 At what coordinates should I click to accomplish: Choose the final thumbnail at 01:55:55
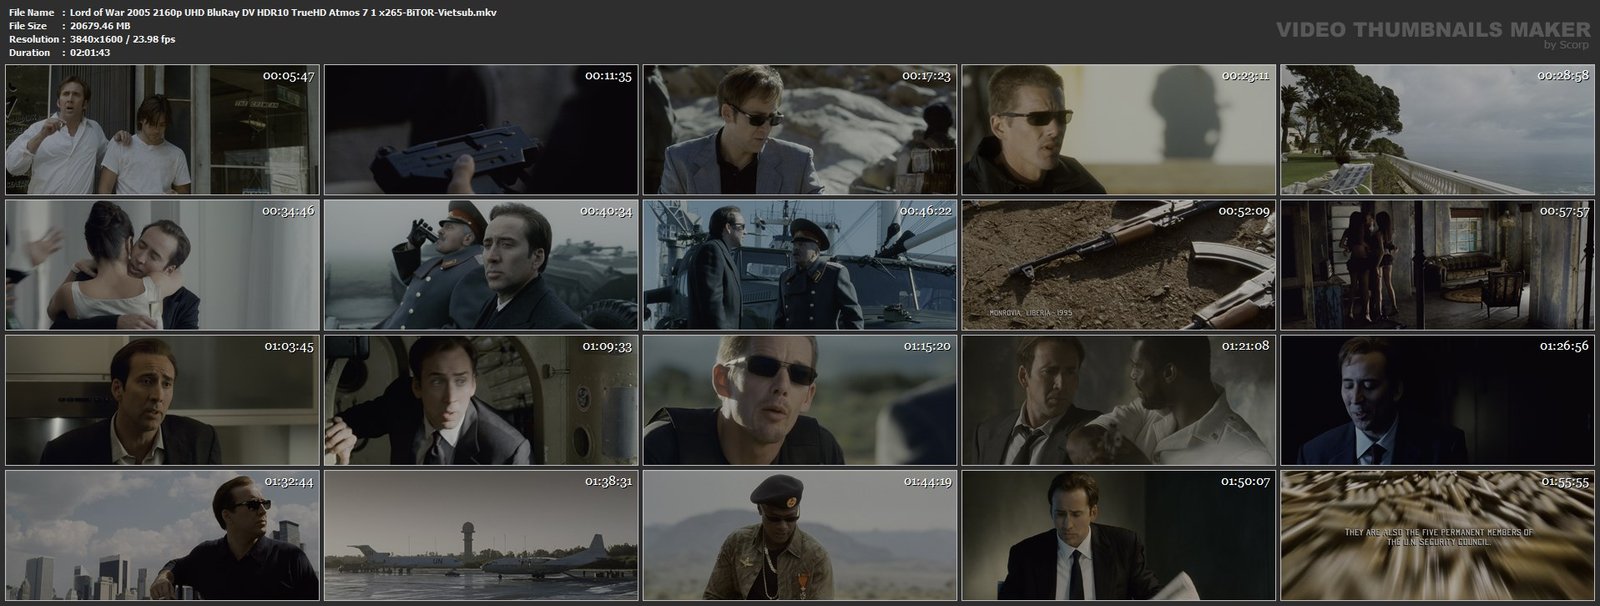(x=1438, y=535)
